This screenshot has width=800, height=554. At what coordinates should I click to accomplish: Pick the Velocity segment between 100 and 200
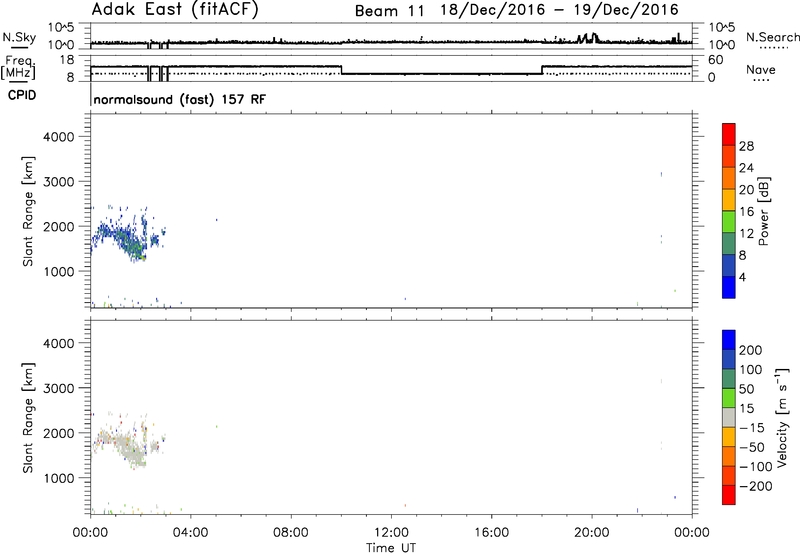click(x=729, y=359)
